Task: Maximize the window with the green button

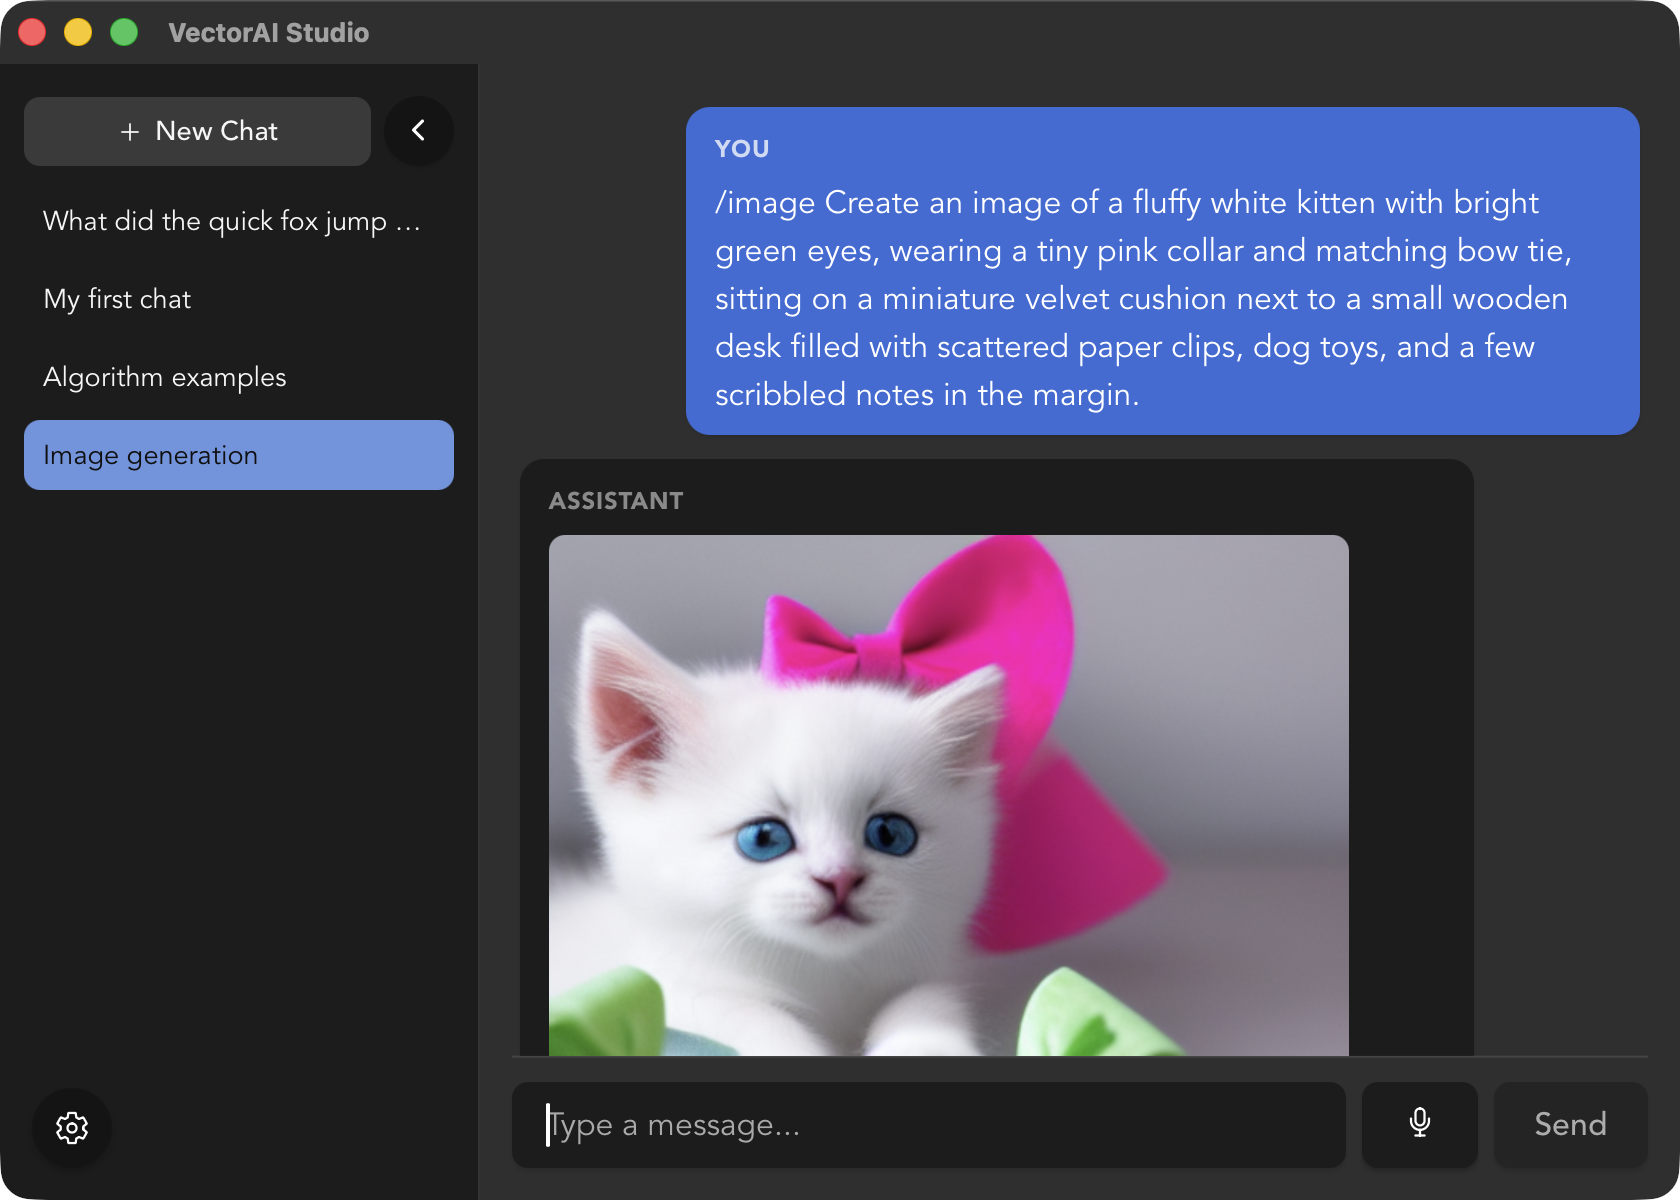Action: [x=124, y=32]
